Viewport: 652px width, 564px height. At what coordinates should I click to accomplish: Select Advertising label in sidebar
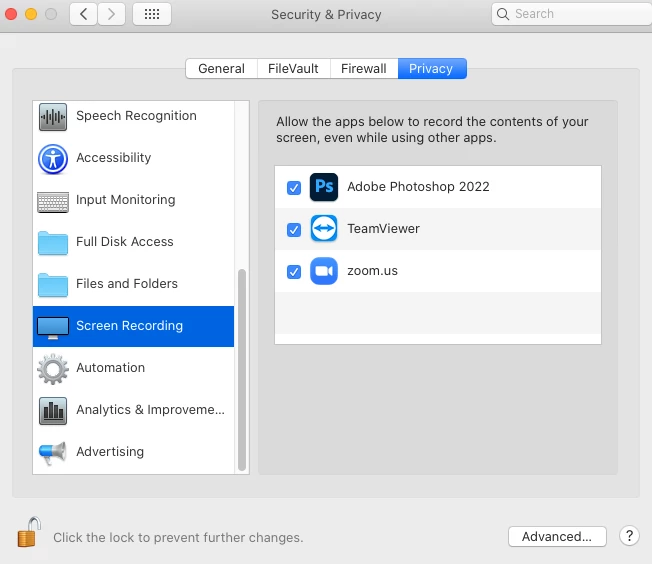coord(110,452)
